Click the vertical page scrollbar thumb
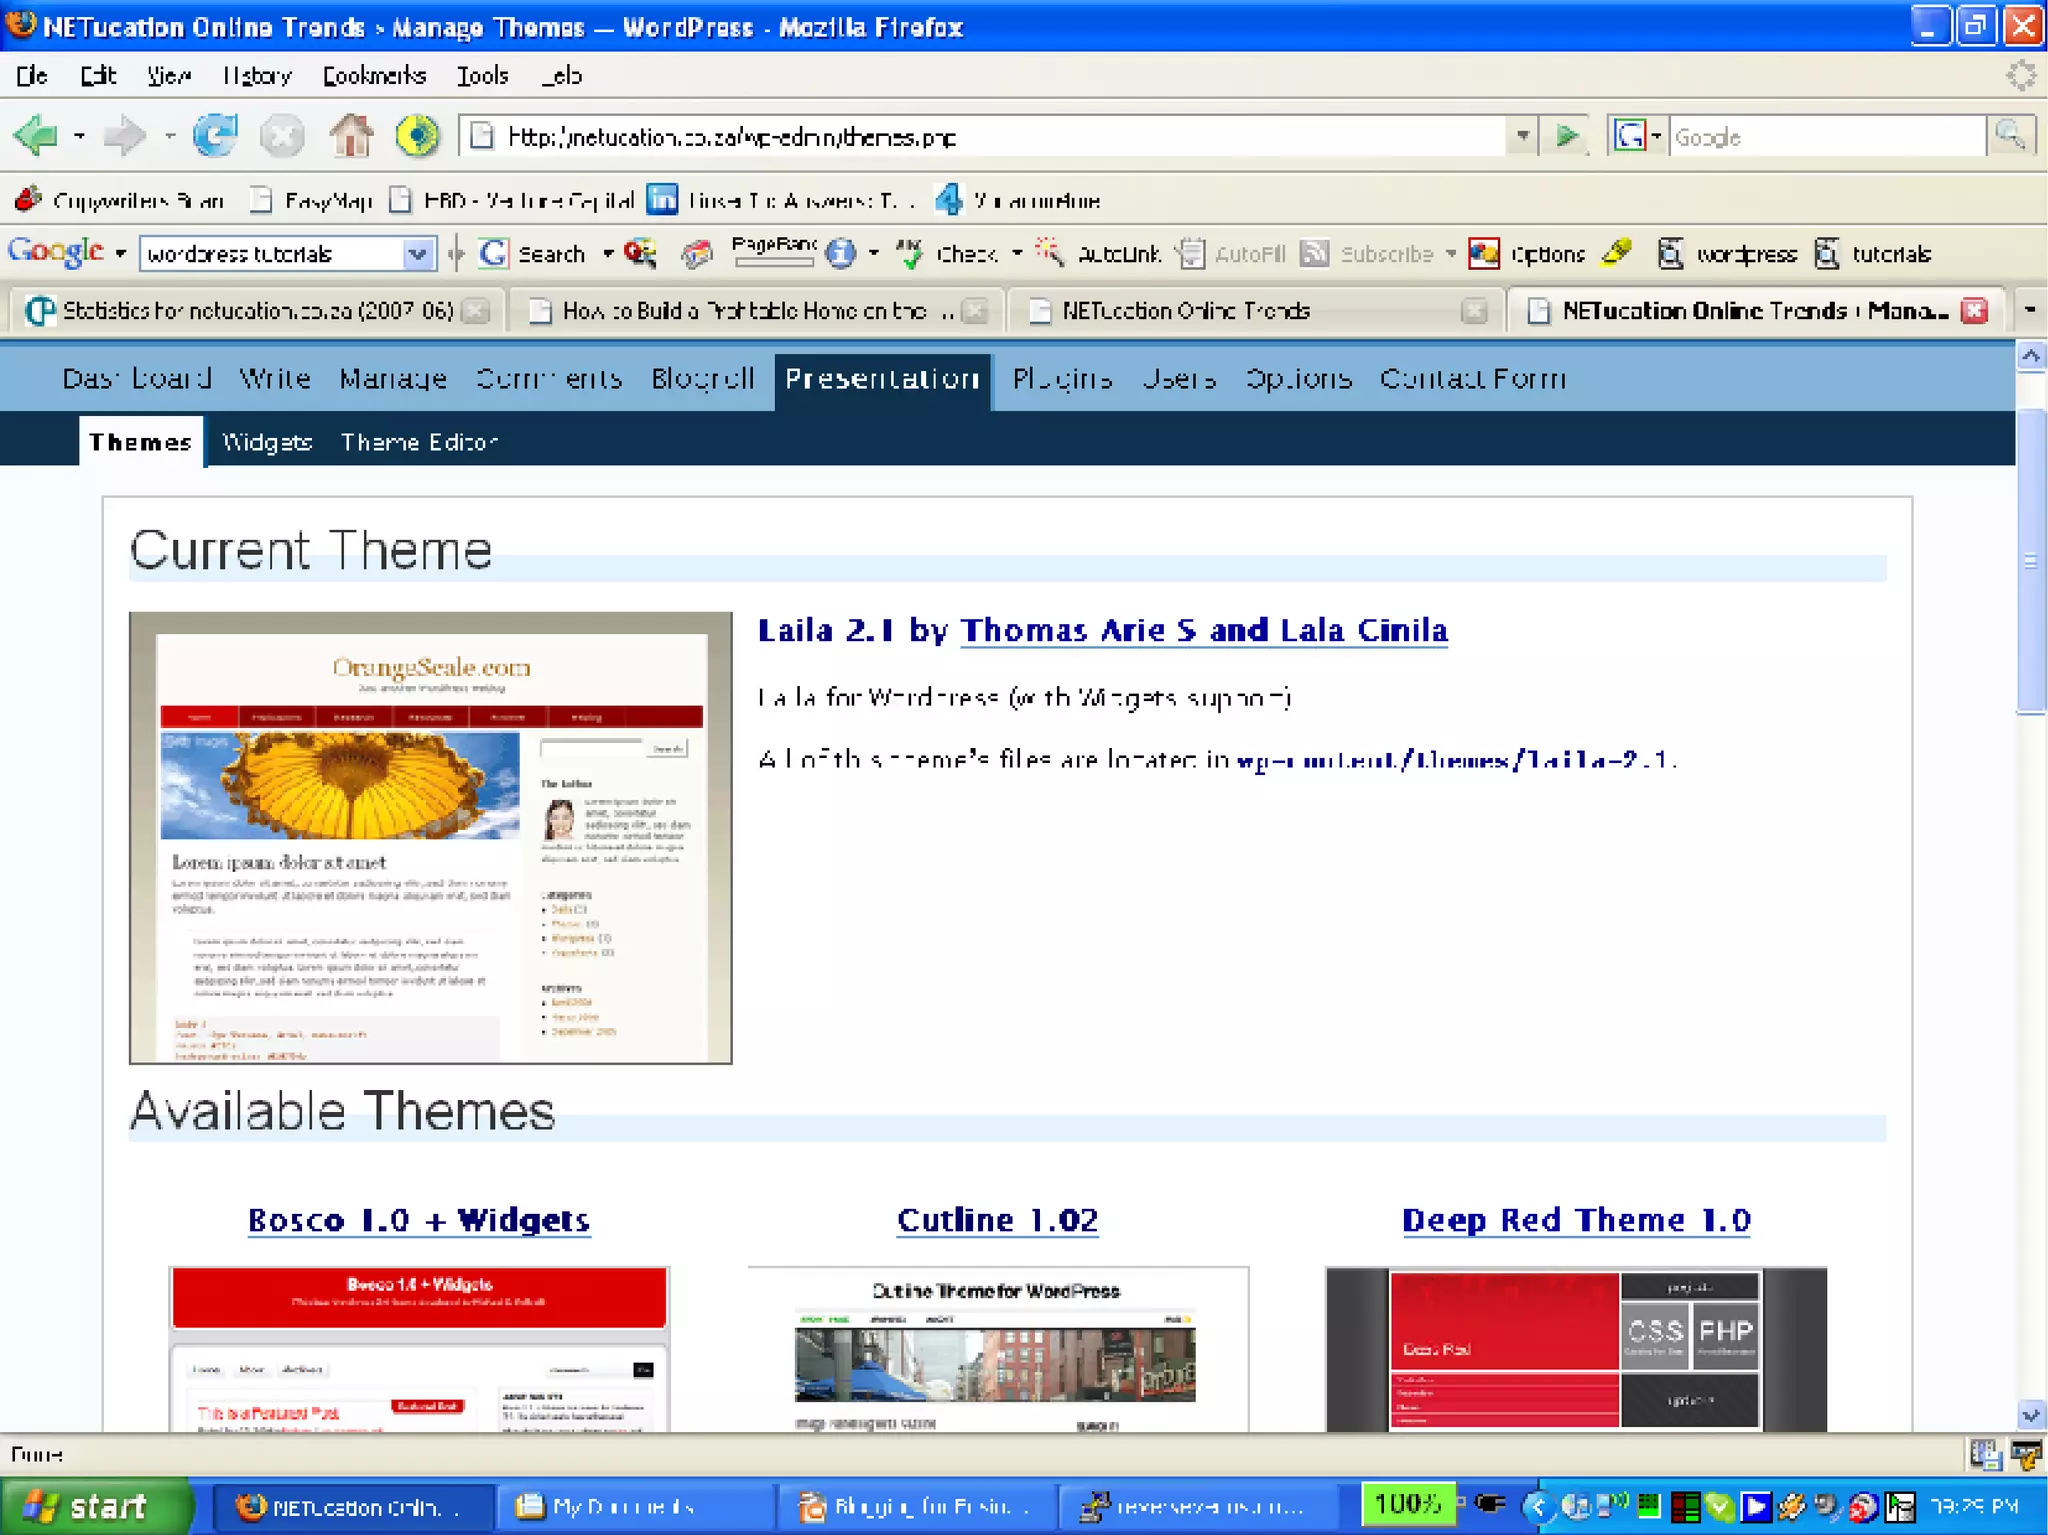 (2030, 560)
